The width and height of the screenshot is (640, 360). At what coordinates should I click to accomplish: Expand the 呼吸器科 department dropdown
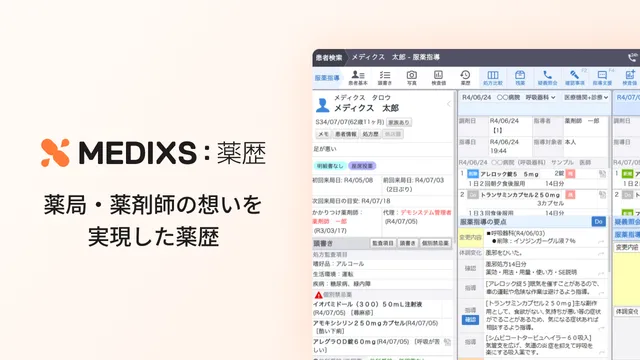pyautogui.click(x=540, y=98)
